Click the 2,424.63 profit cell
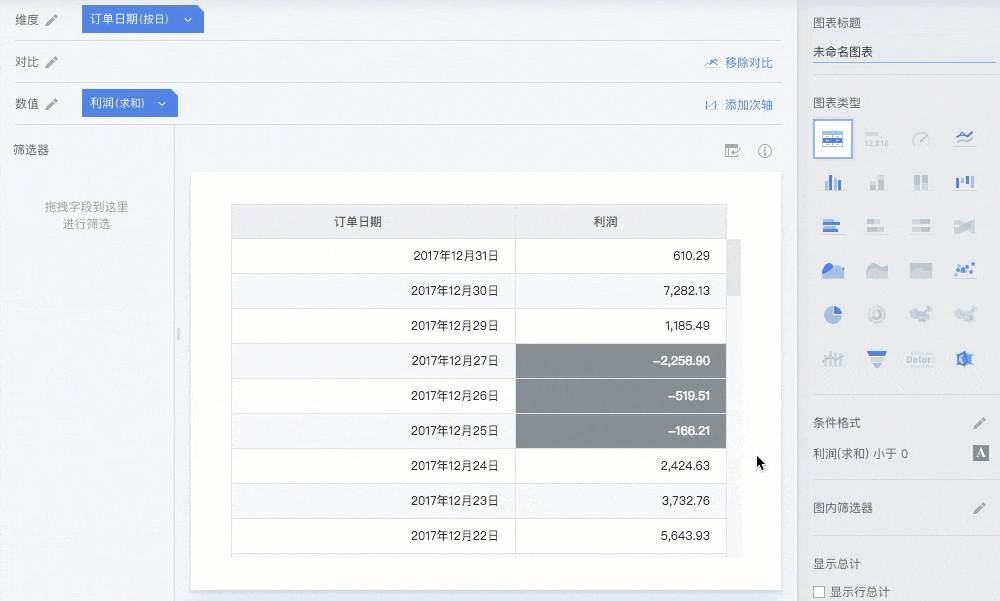This screenshot has width=1000, height=601. 621,466
